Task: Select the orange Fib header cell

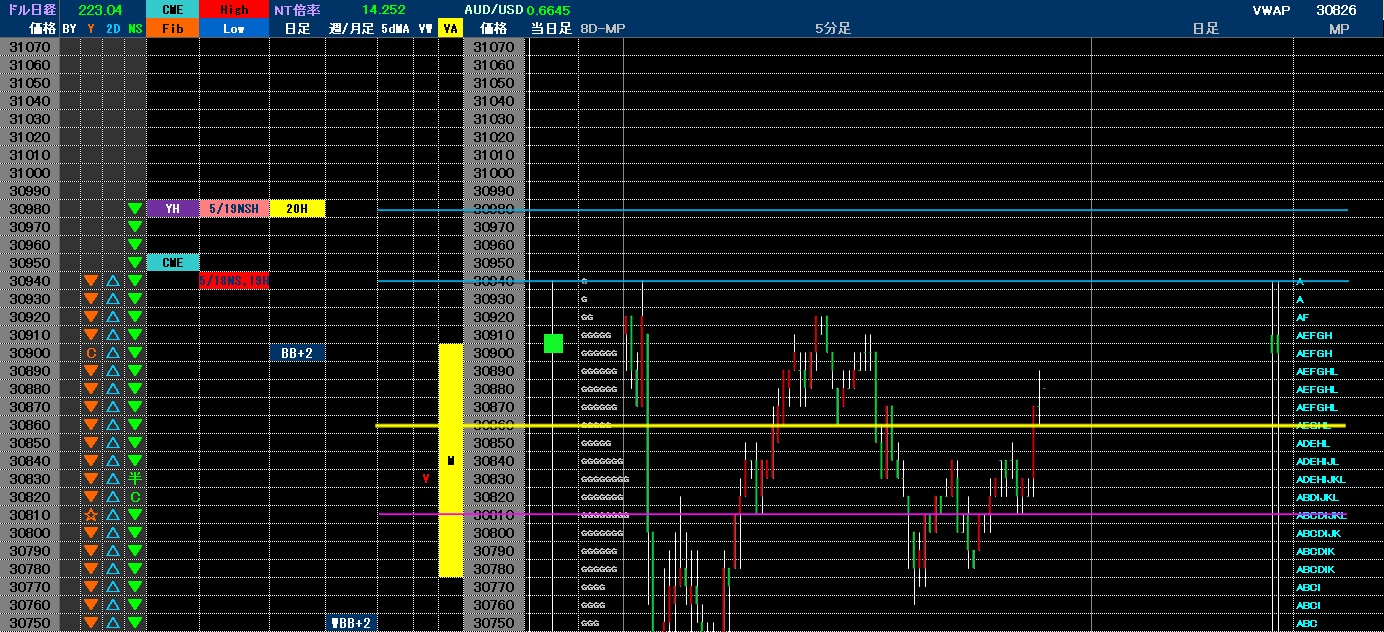Action: pos(172,28)
